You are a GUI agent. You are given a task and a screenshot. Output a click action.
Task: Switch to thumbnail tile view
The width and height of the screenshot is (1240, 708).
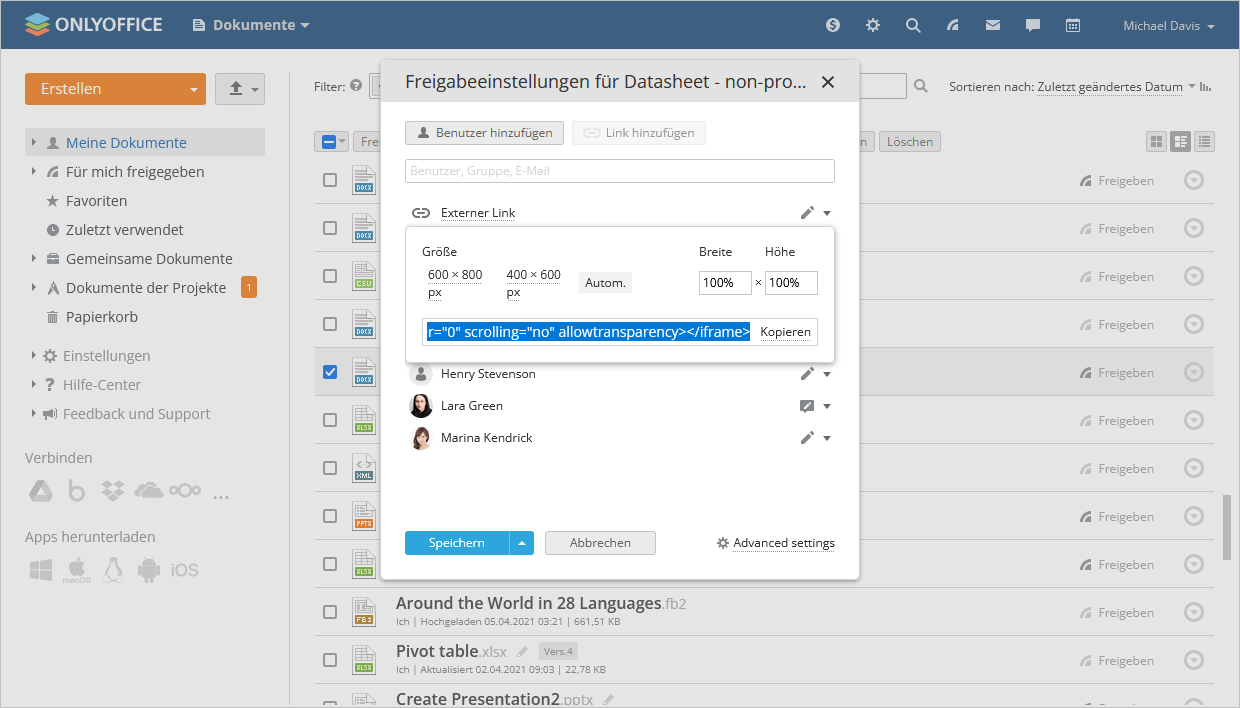pos(1157,142)
